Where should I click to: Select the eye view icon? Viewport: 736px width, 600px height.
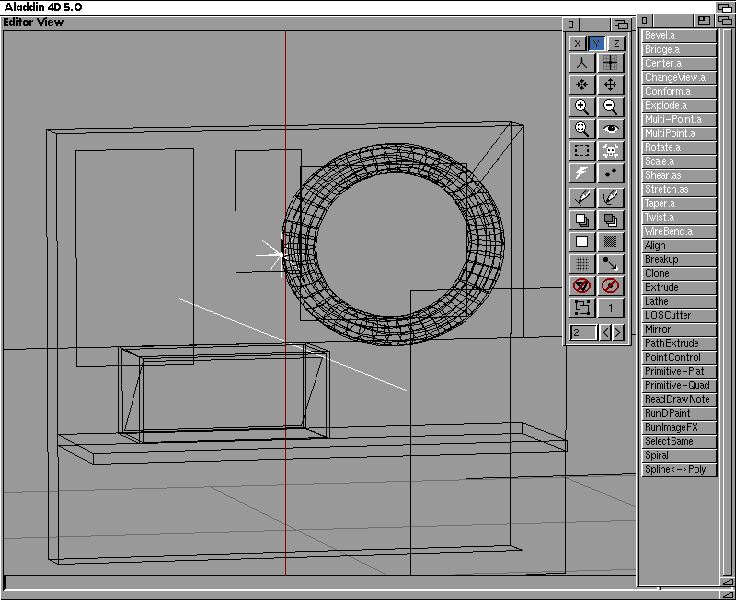click(x=610, y=129)
